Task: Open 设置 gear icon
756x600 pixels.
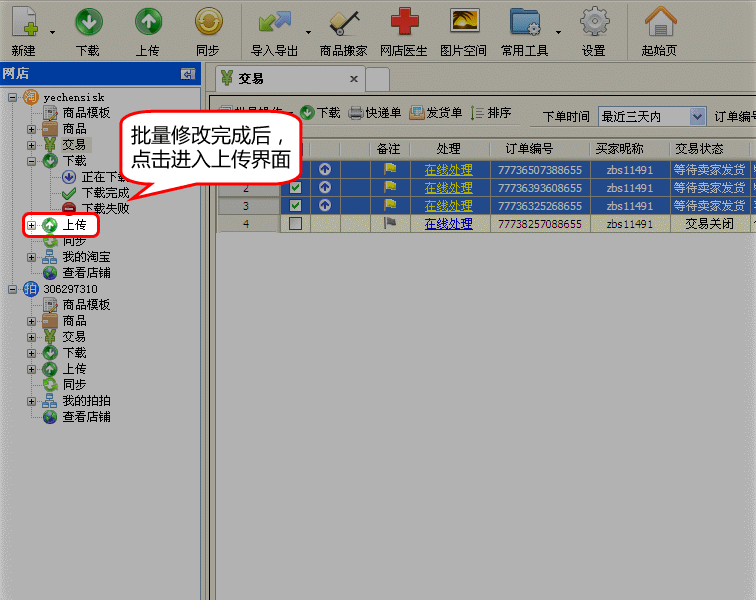Action: click(x=594, y=22)
